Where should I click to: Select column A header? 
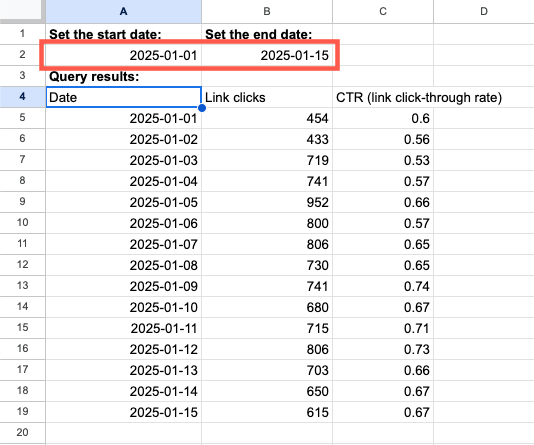[x=124, y=12]
